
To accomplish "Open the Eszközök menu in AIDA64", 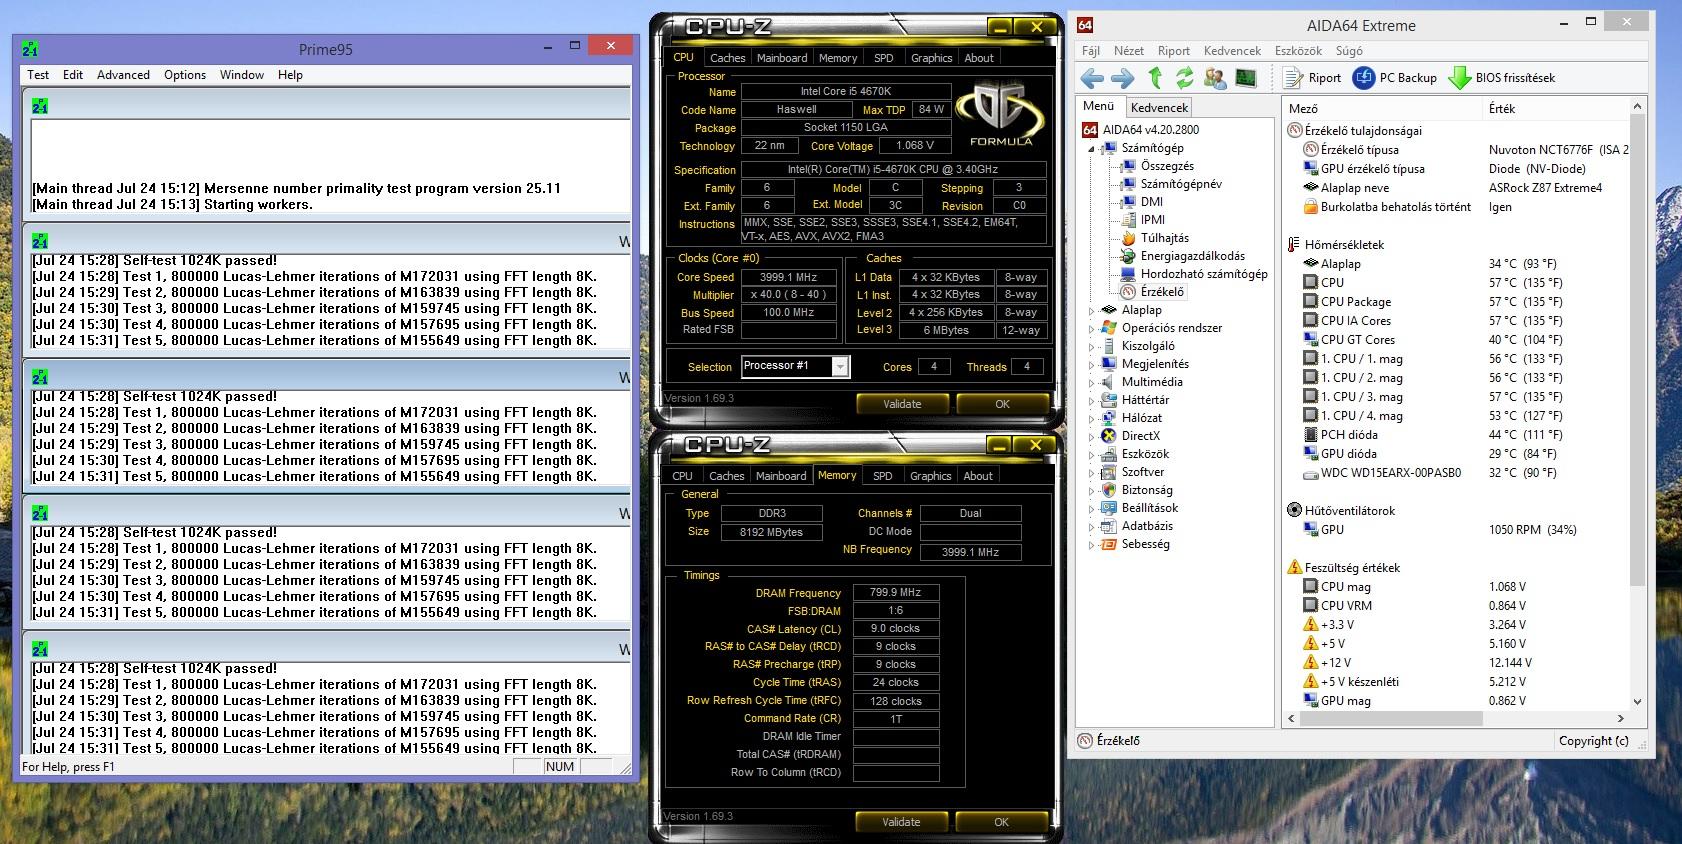I will click(x=1298, y=51).
